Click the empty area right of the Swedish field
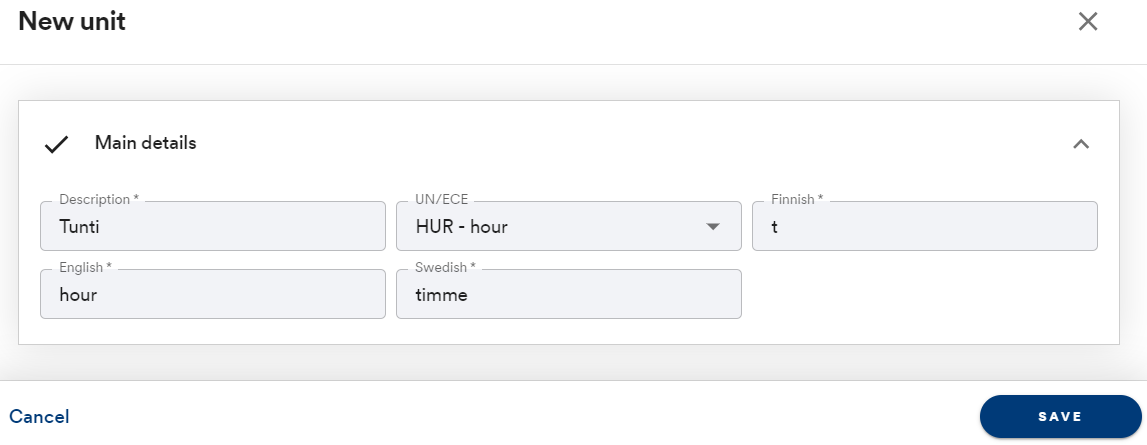The height and width of the screenshot is (445, 1147). [x=925, y=294]
